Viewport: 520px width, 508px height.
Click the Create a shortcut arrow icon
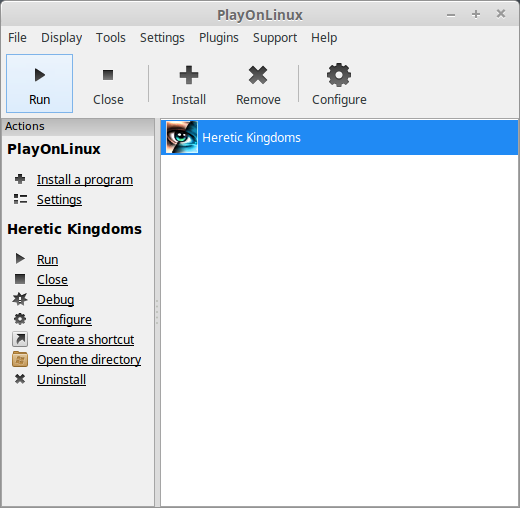click(20, 339)
